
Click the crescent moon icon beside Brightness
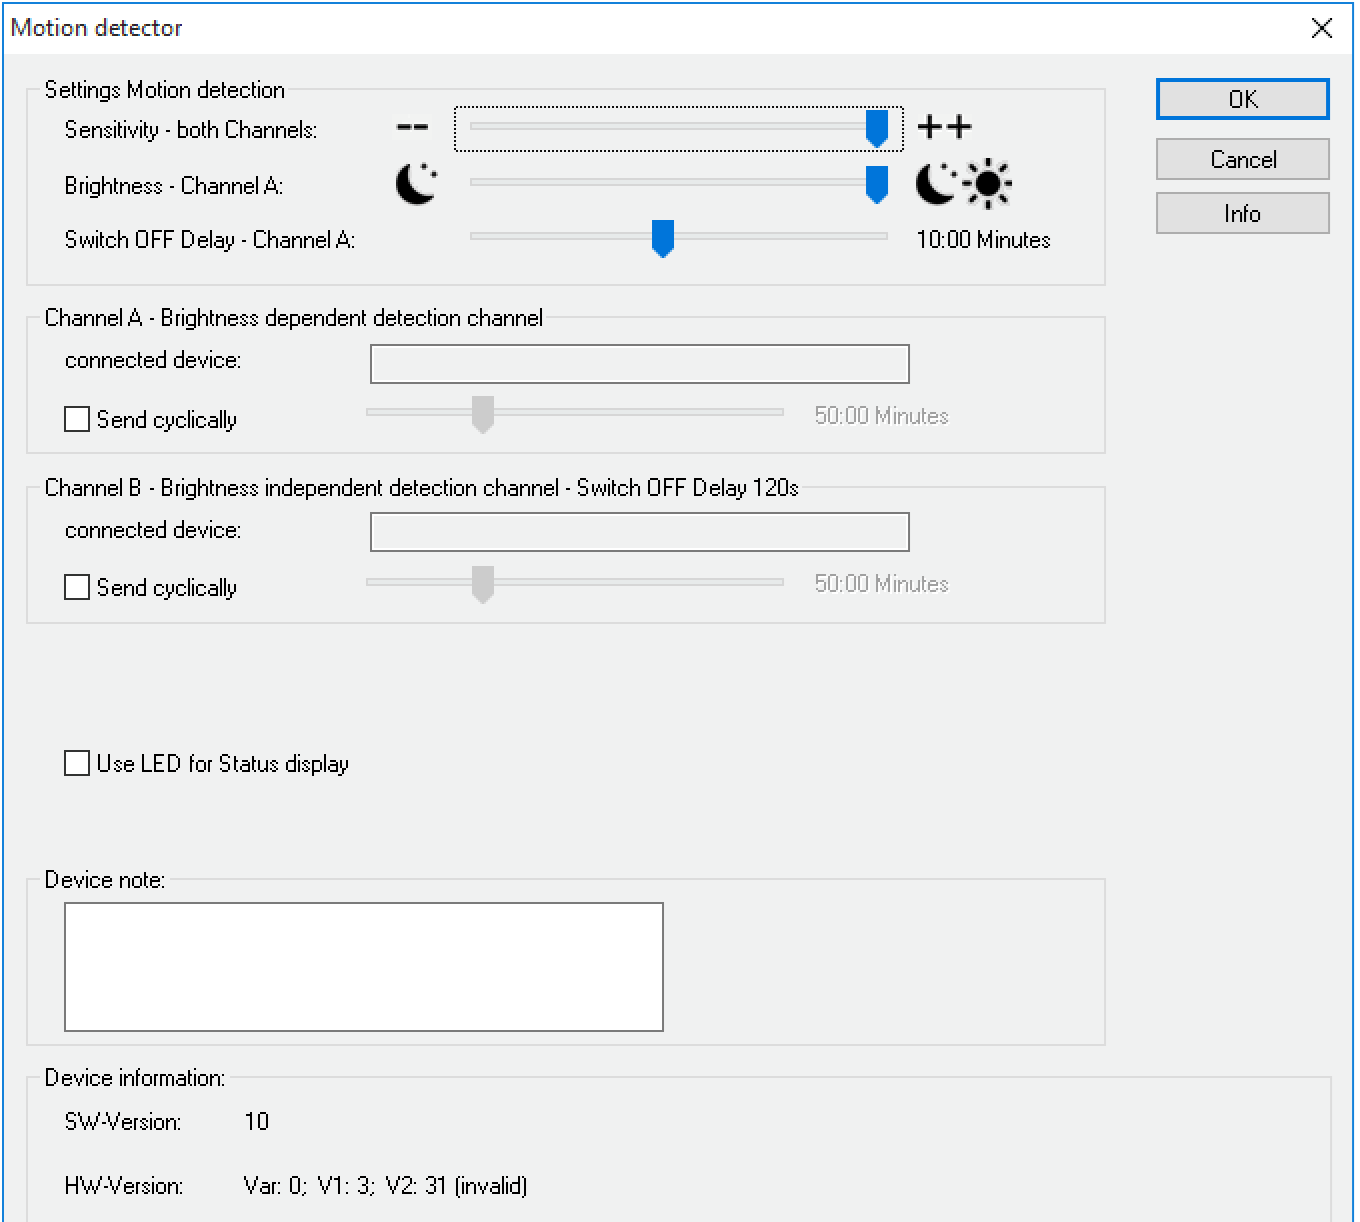(416, 184)
